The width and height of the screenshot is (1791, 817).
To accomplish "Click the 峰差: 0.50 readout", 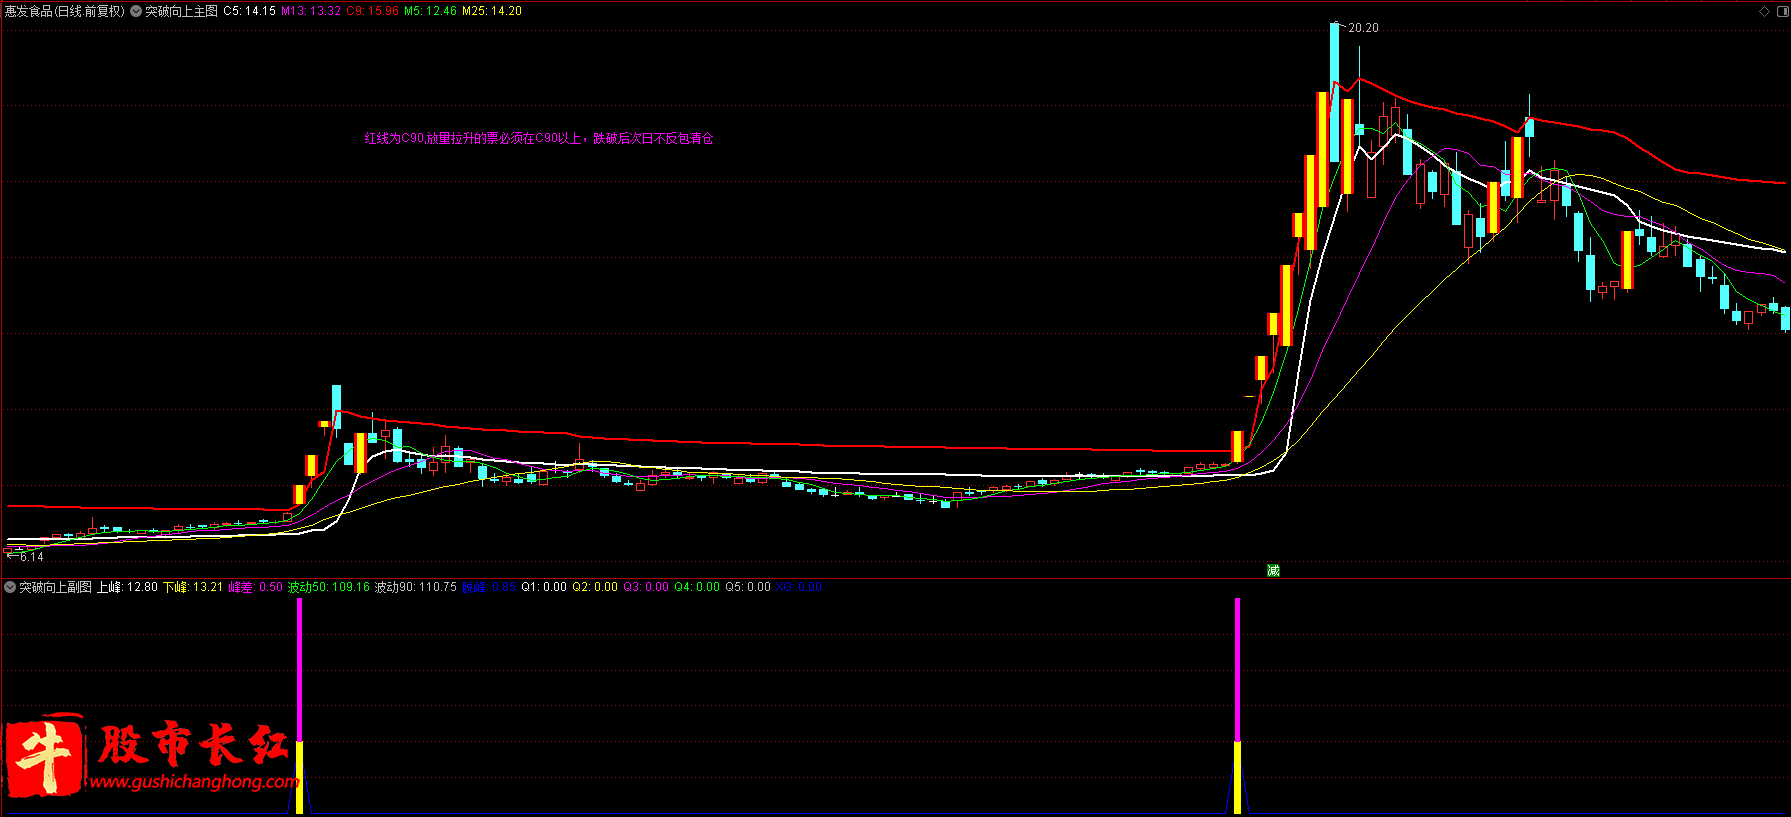I will tap(256, 587).
